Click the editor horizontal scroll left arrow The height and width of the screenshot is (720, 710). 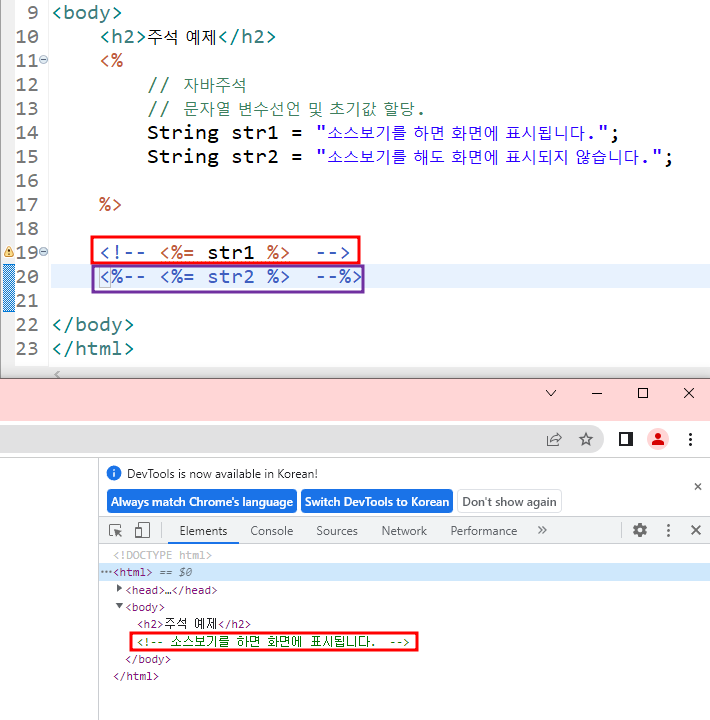[57, 374]
